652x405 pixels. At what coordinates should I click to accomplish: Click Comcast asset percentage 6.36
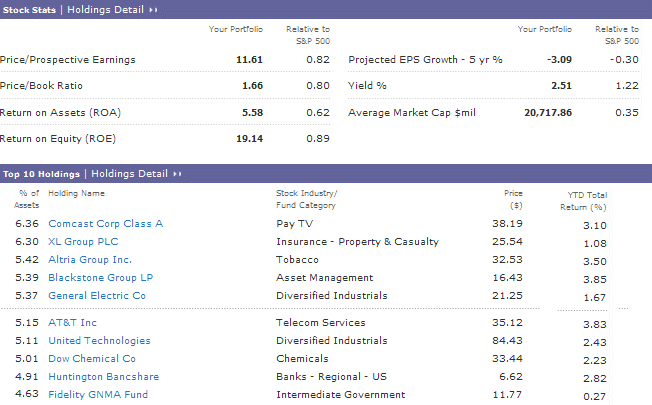coord(27,224)
